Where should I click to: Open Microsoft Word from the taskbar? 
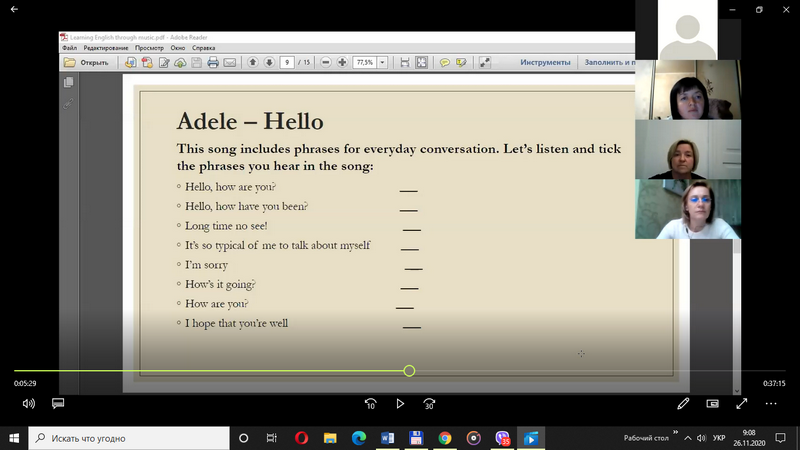coord(387,438)
